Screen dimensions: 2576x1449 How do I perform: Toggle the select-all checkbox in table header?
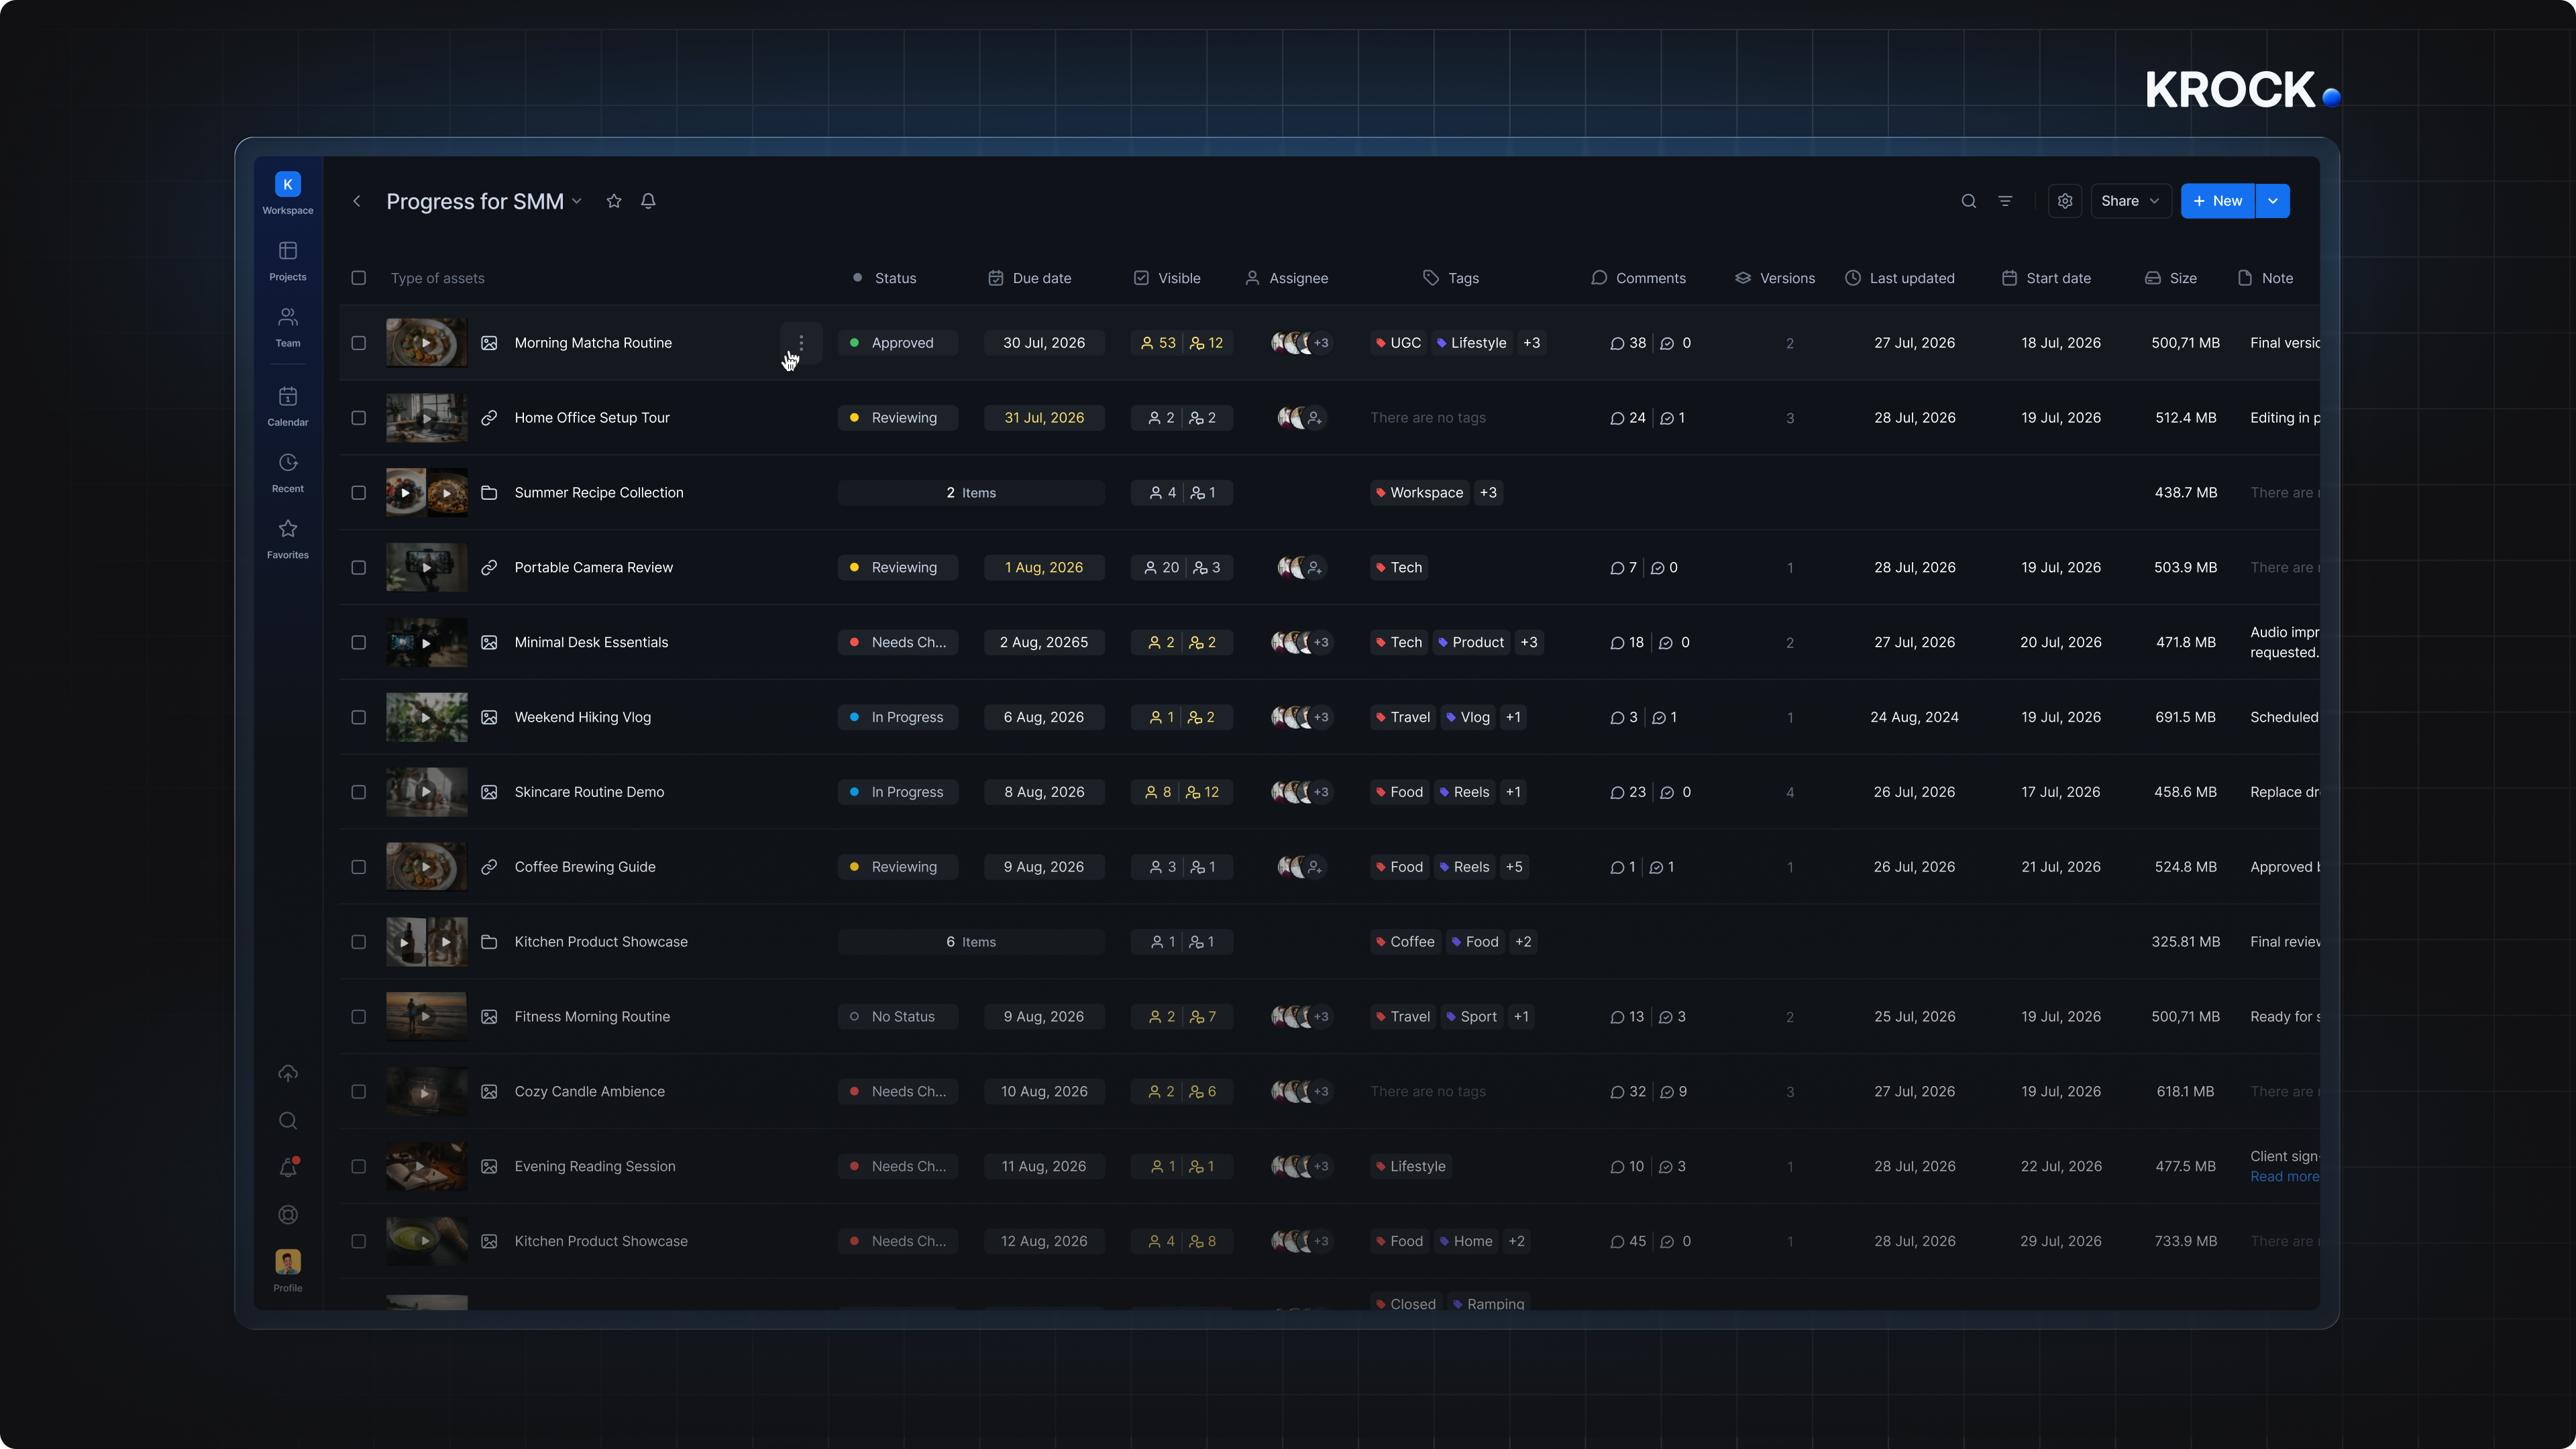358,278
